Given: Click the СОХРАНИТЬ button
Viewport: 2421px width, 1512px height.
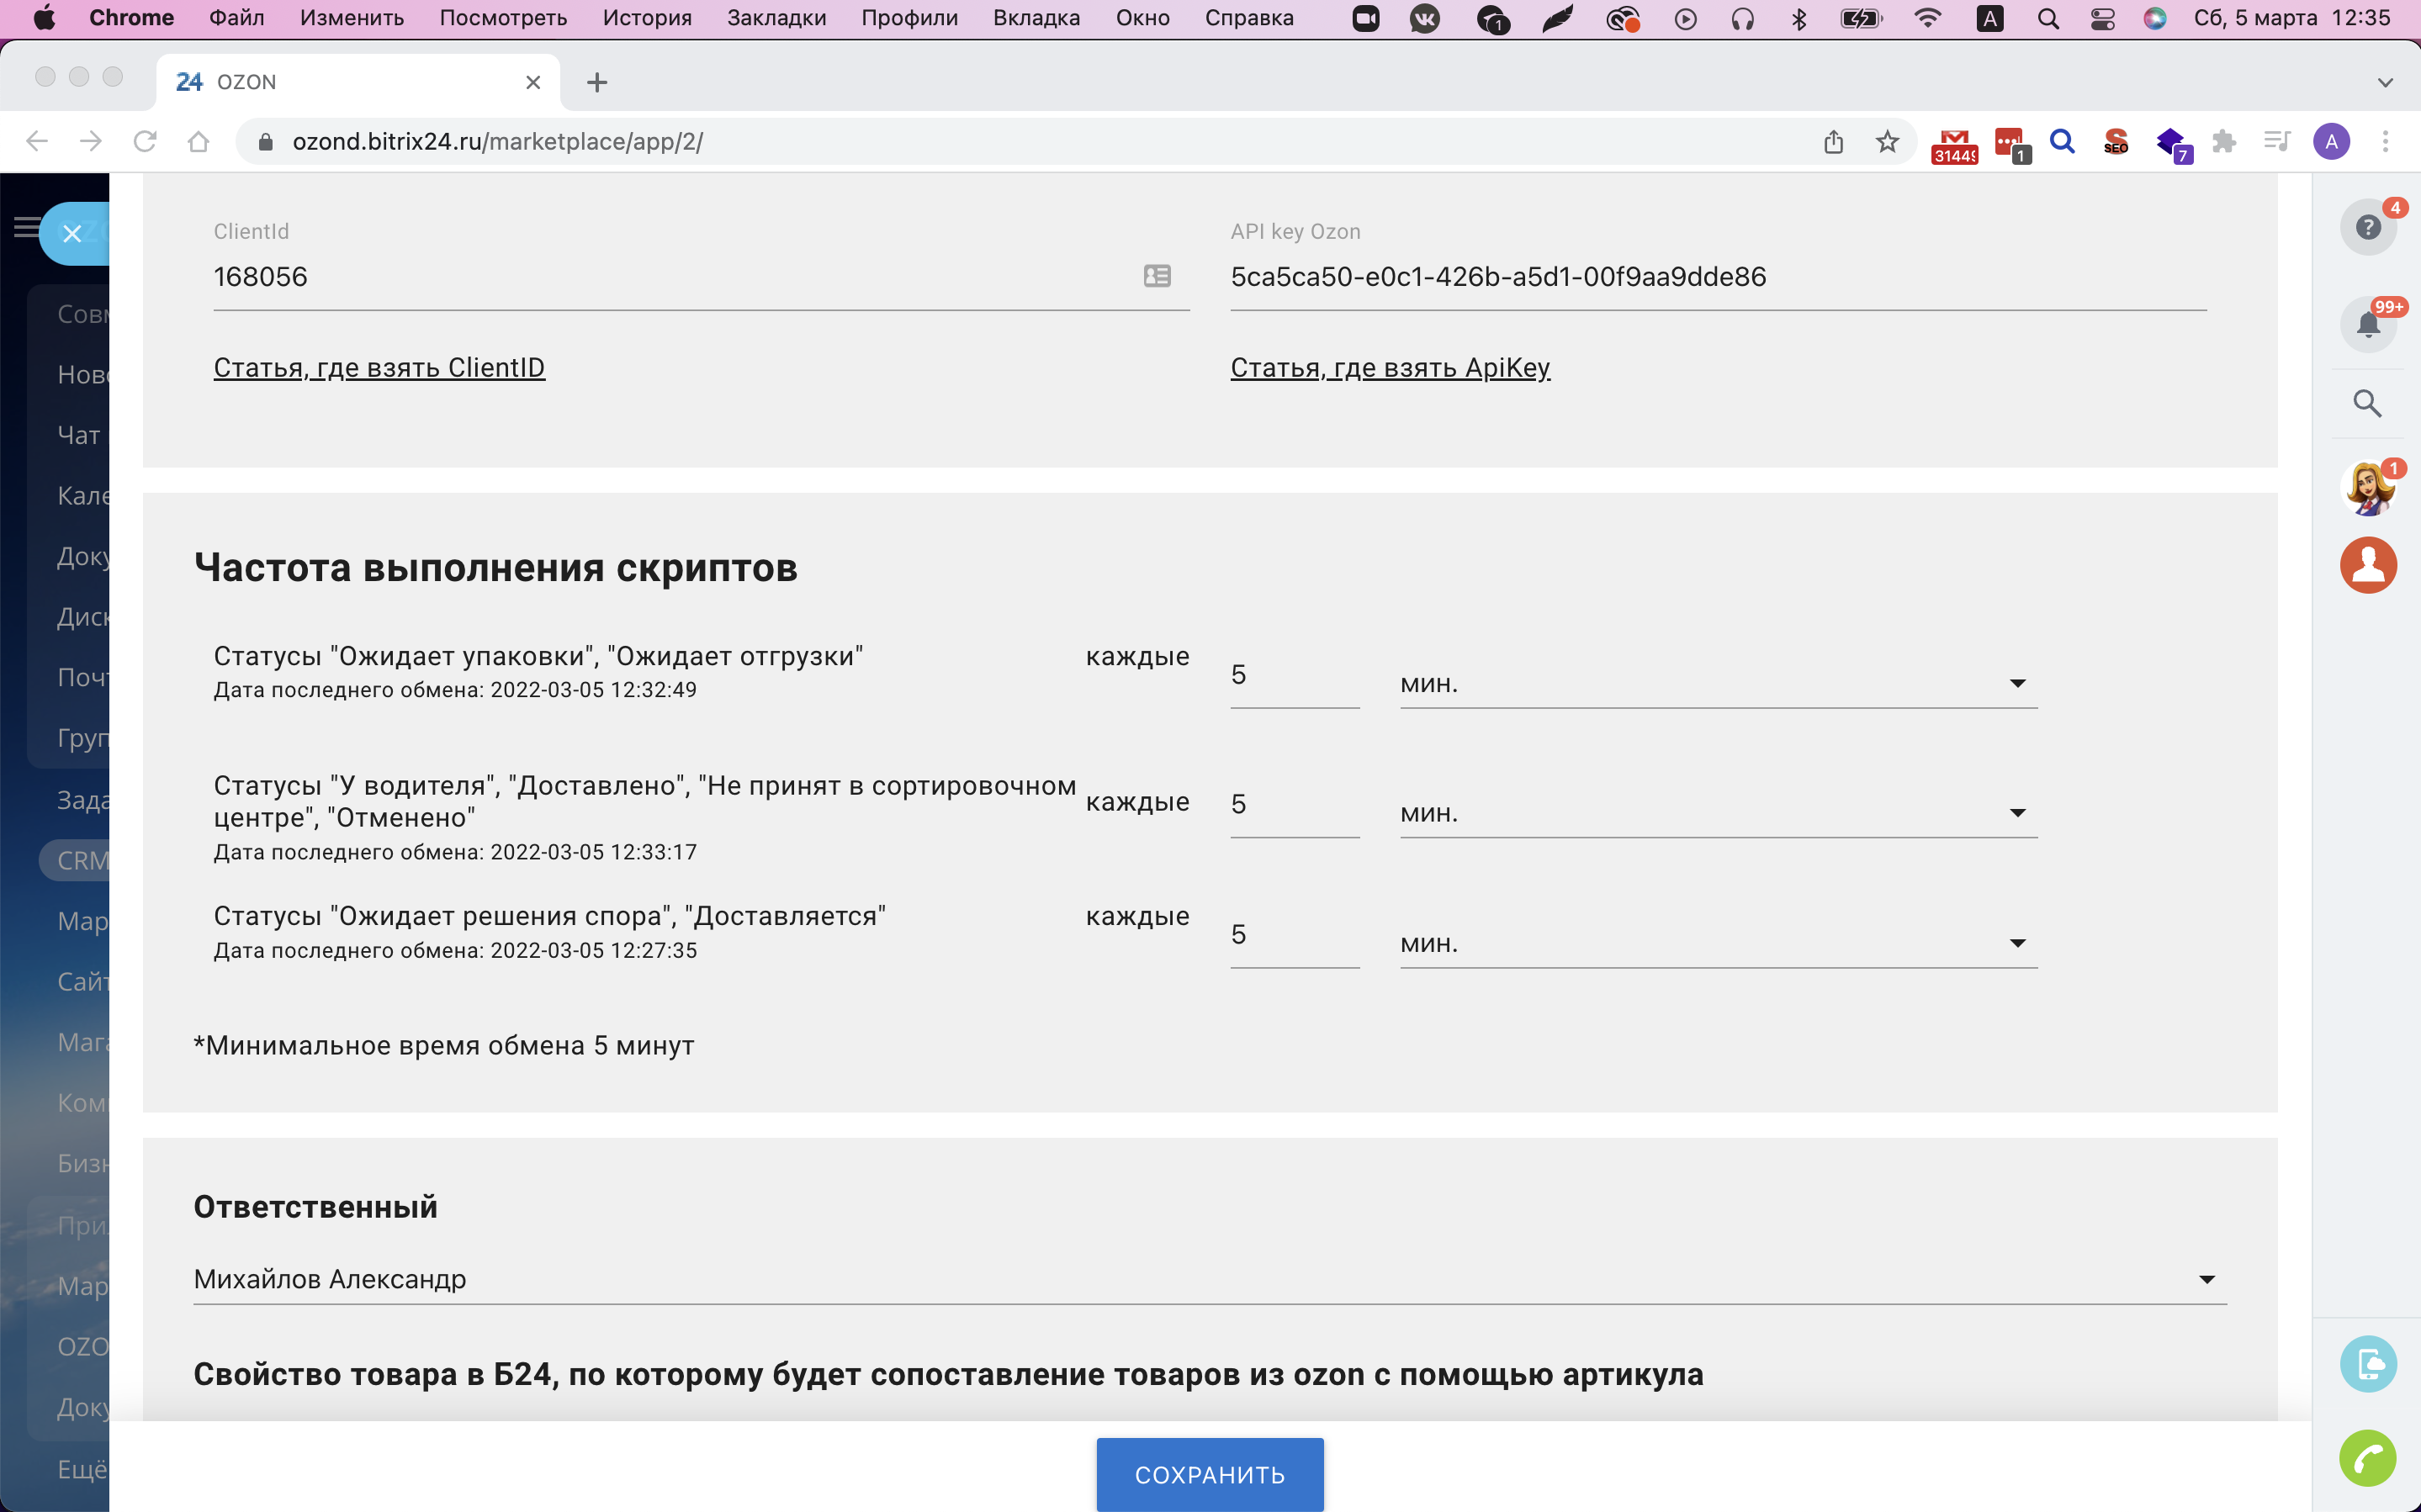Looking at the screenshot, I should 1209,1474.
